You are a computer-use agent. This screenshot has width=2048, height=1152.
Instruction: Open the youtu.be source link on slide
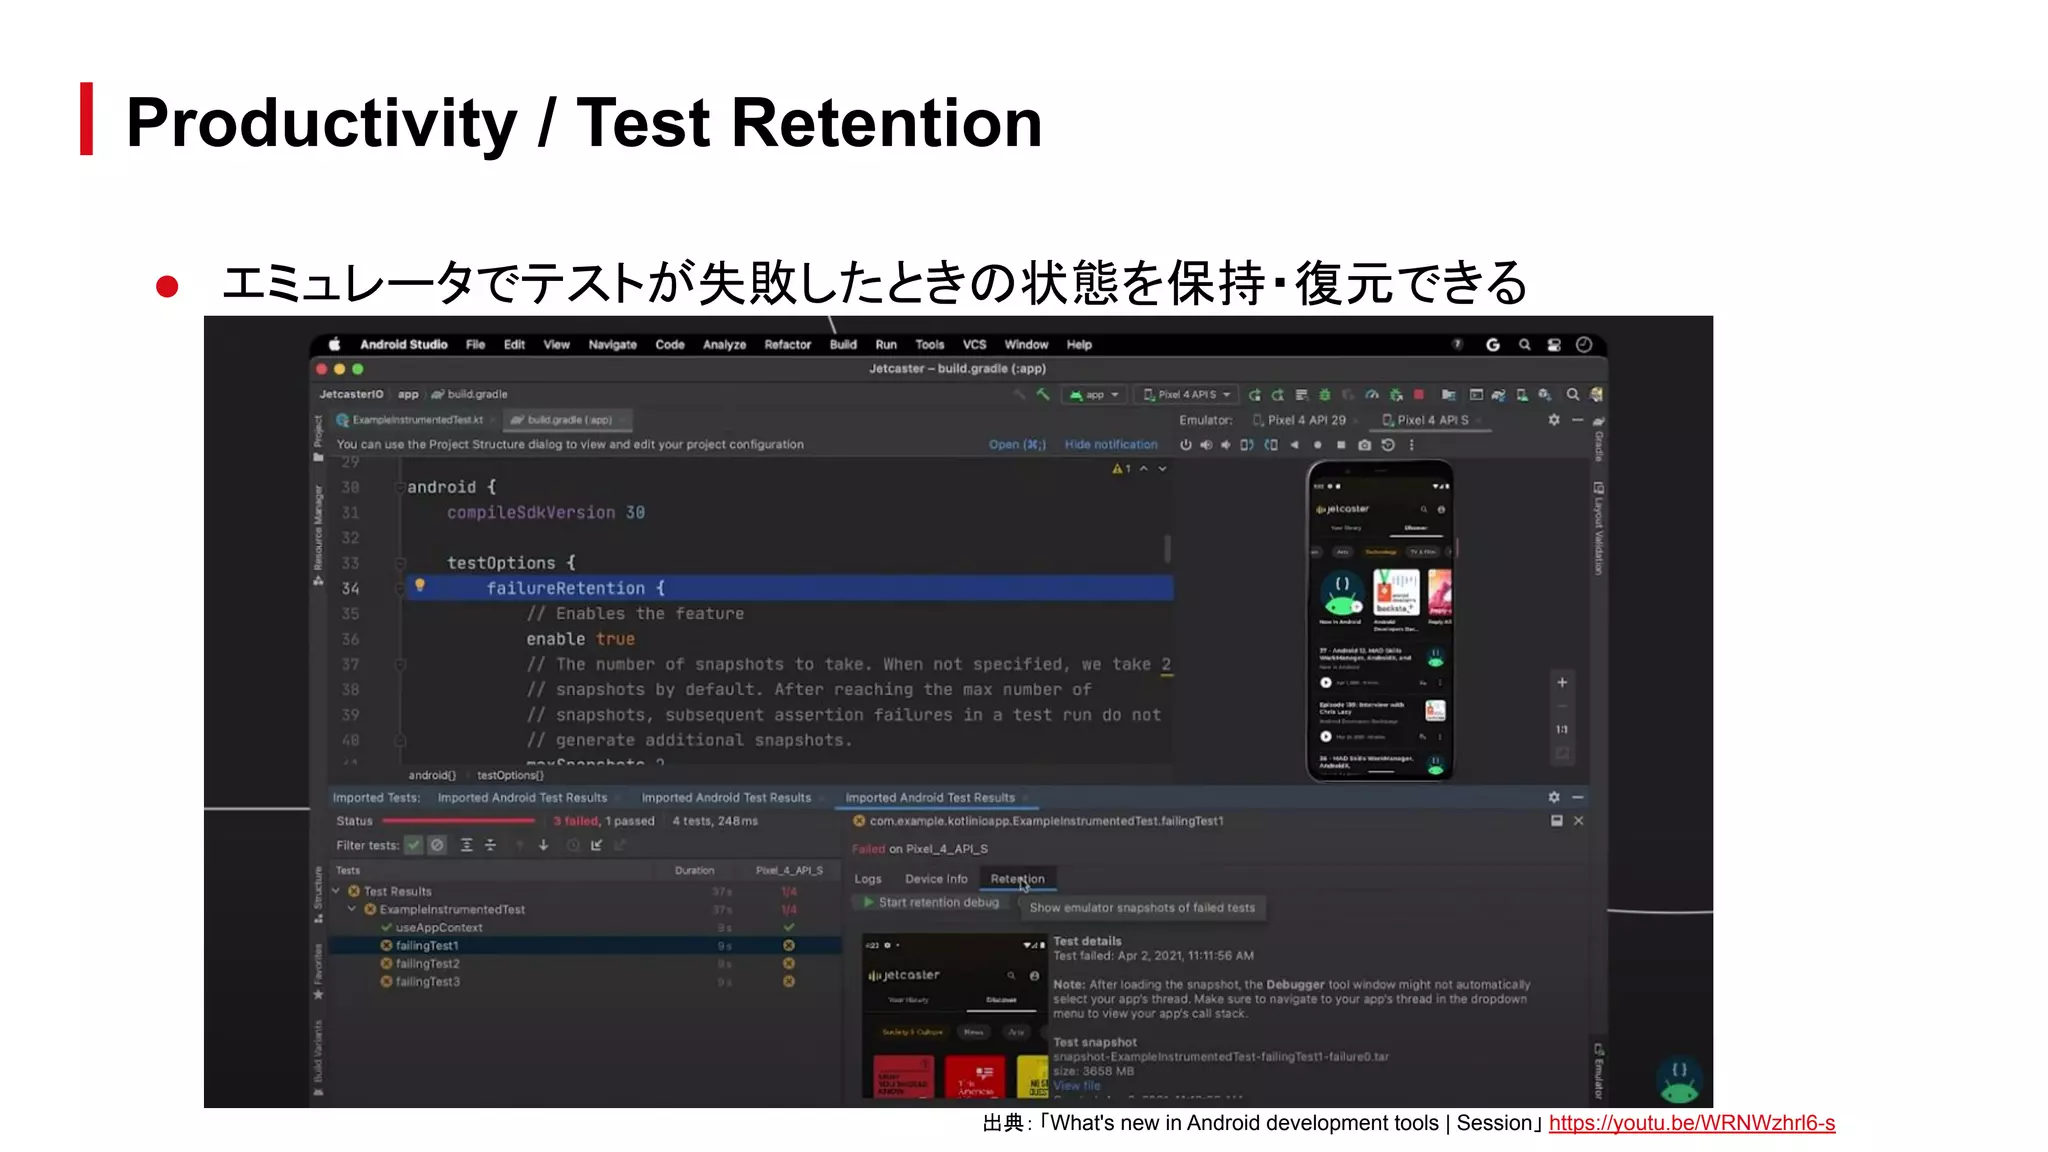(1692, 1123)
